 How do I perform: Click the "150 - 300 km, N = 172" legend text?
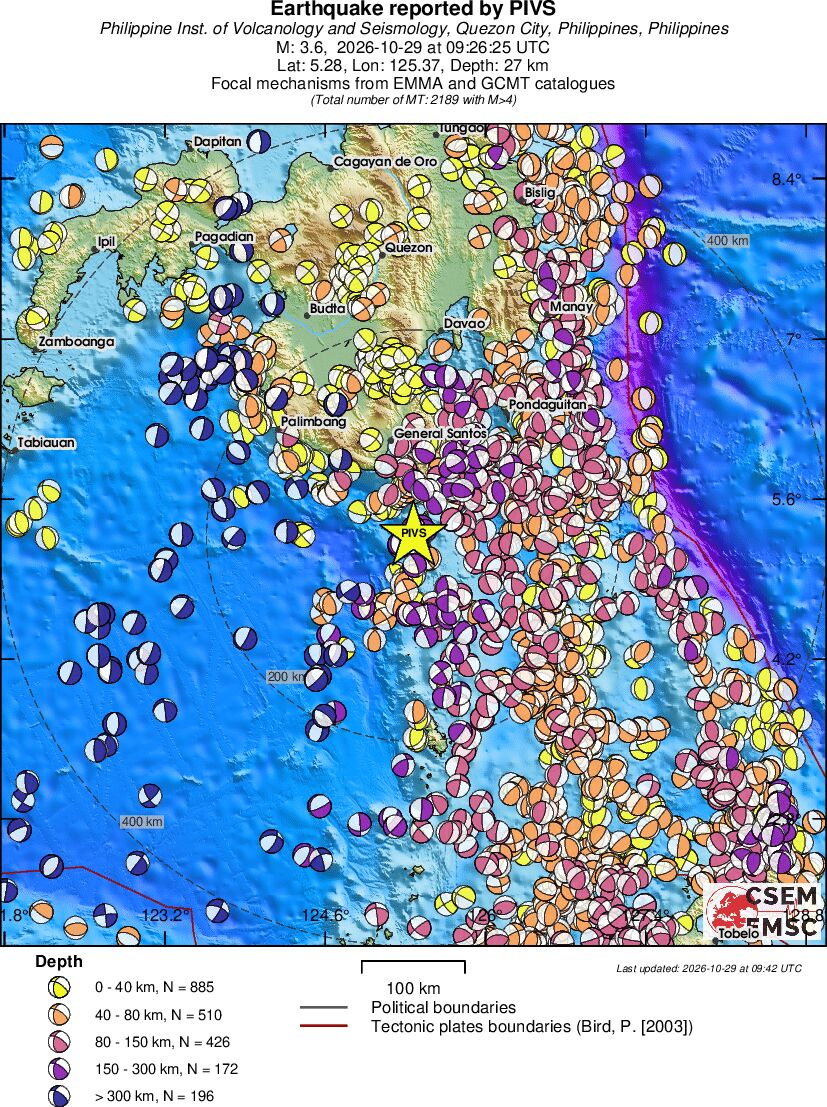167,1070
